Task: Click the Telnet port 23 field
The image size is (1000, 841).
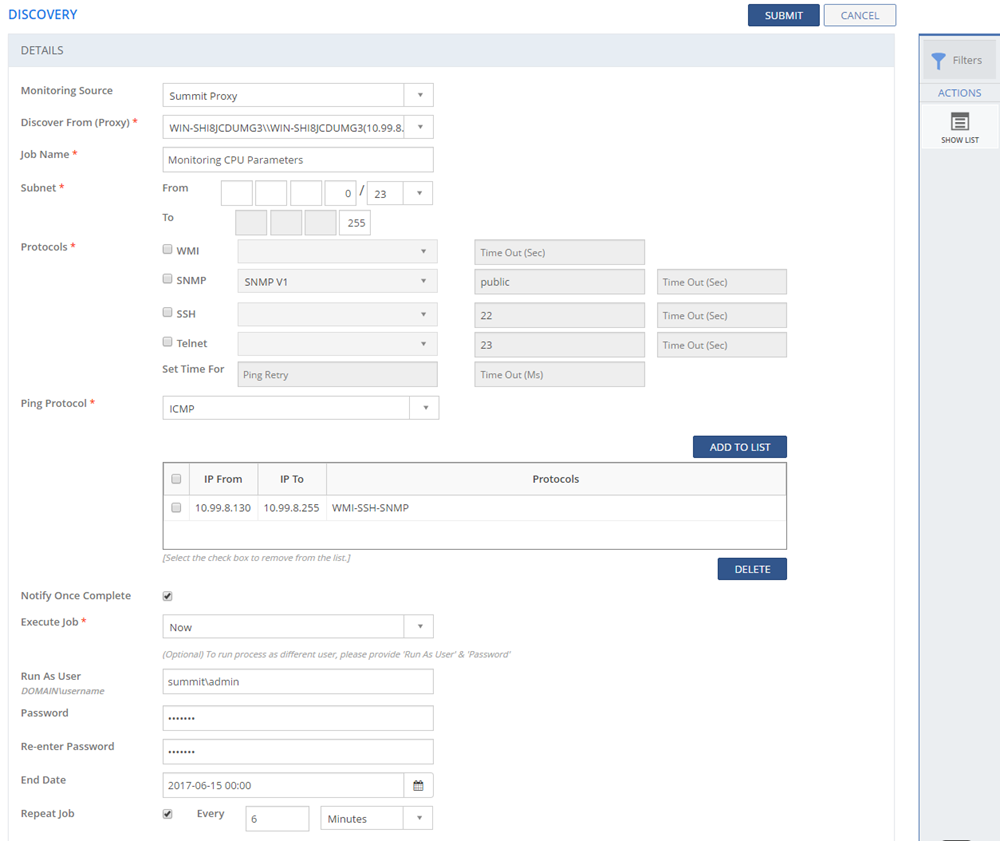Action: click(x=559, y=345)
